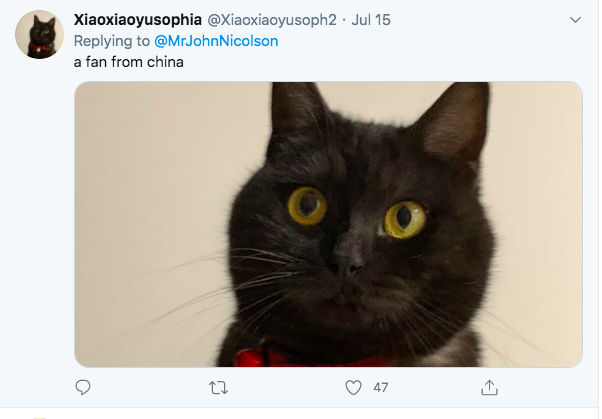
Task: Click the tweet text 'a fan from china'
Action: click(129, 62)
